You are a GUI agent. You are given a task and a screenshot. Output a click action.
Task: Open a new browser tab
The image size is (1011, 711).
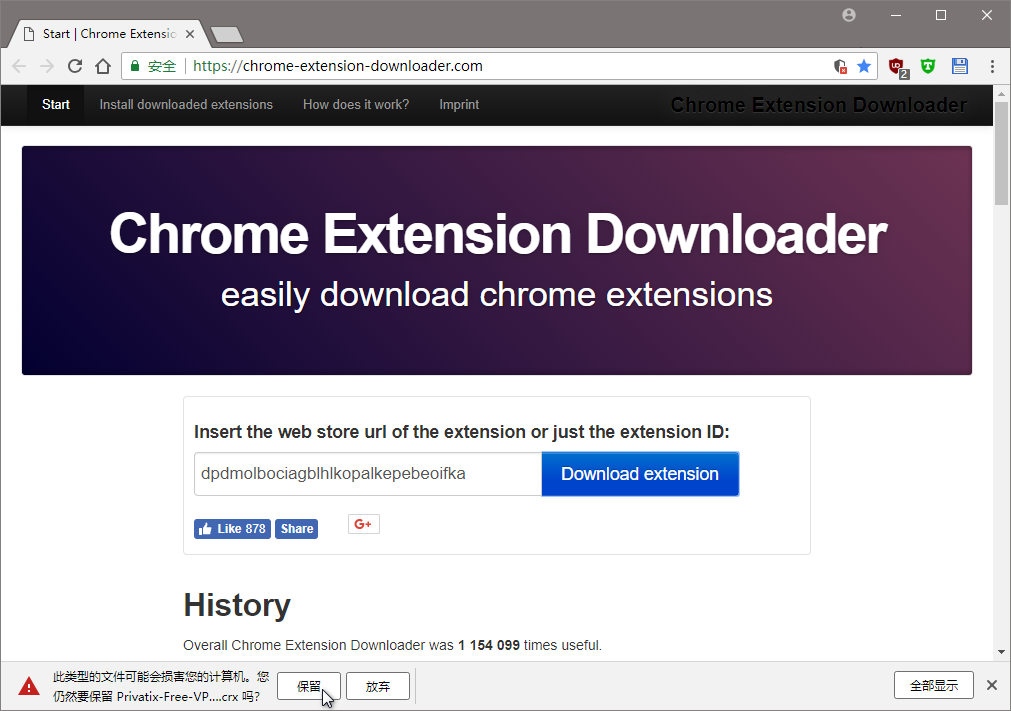click(x=227, y=34)
